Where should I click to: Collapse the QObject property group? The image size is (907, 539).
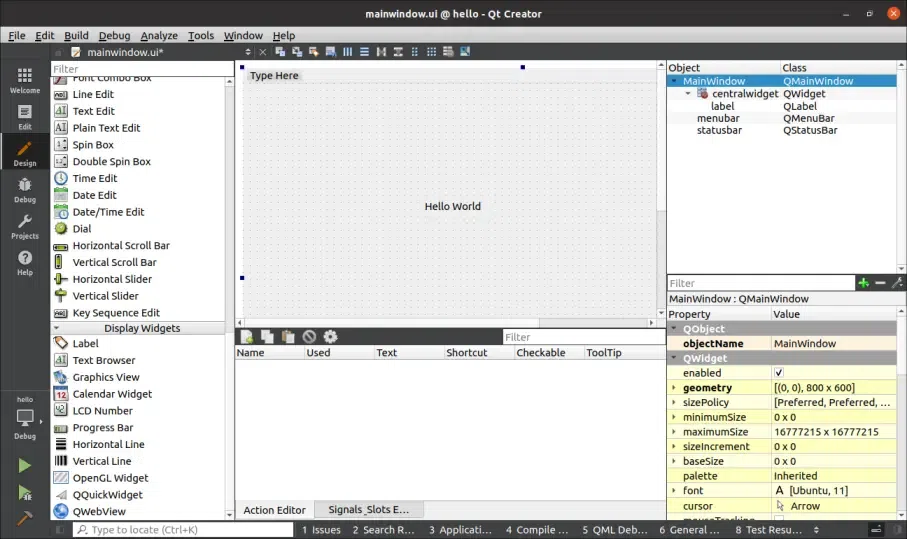(x=674, y=328)
